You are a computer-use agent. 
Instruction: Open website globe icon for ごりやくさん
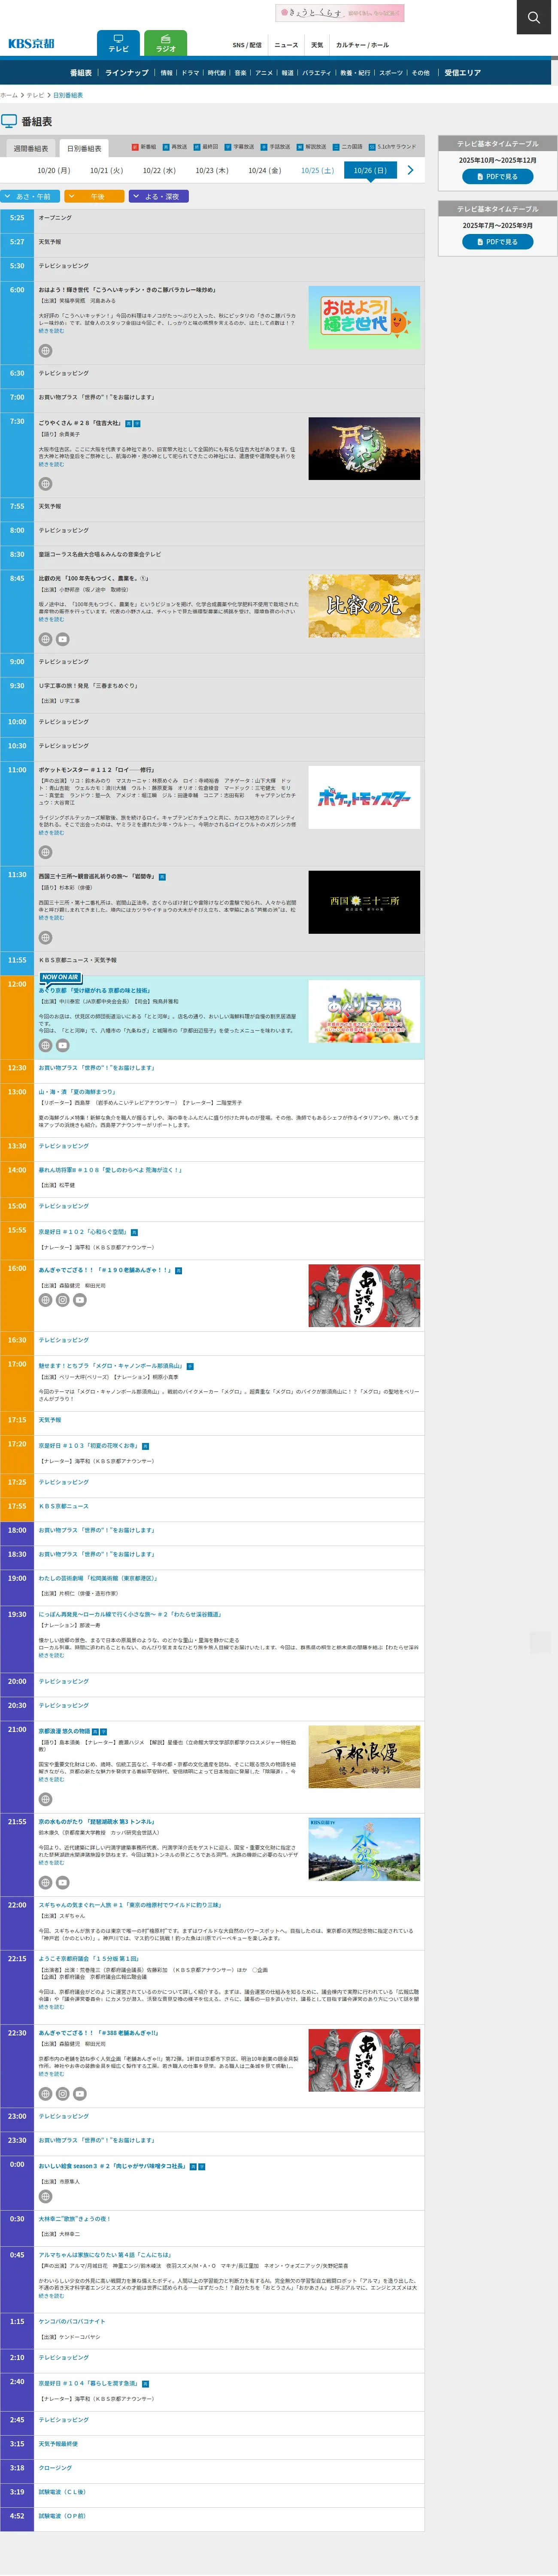(45, 484)
